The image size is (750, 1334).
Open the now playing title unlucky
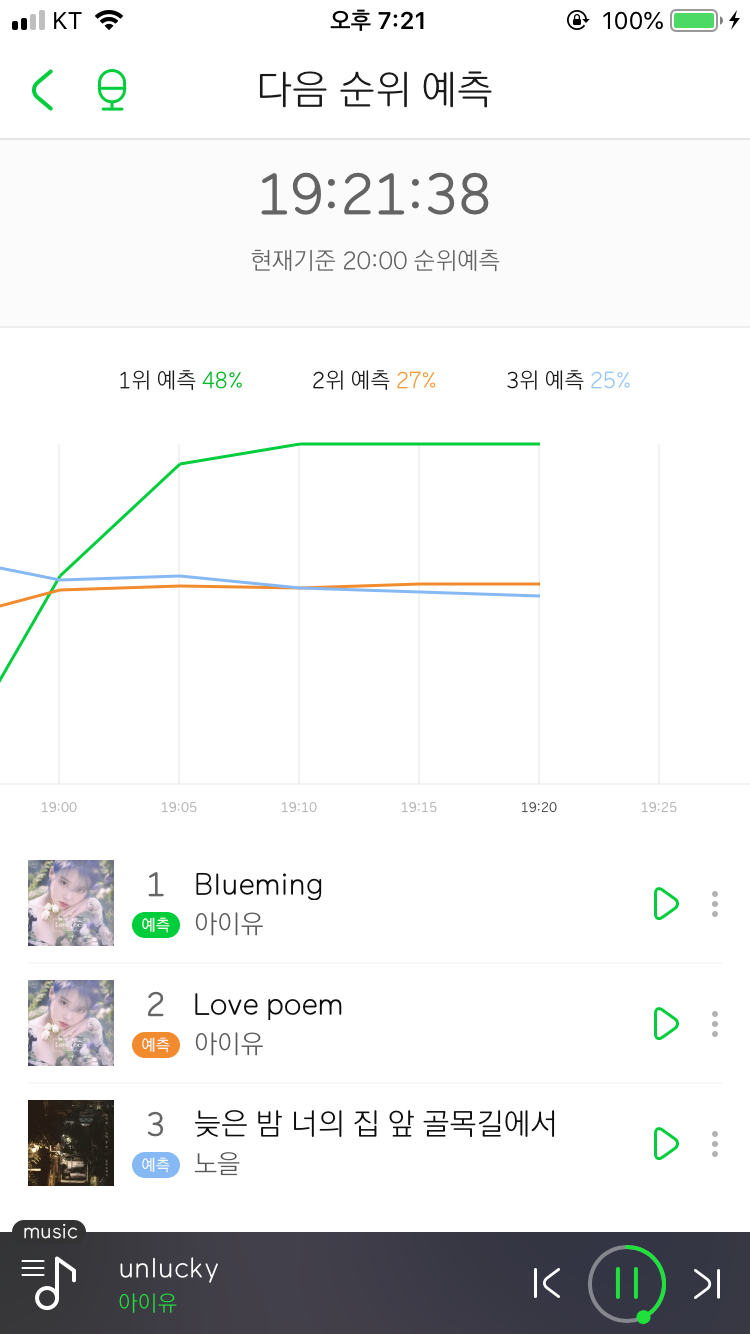tap(168, 1269)
